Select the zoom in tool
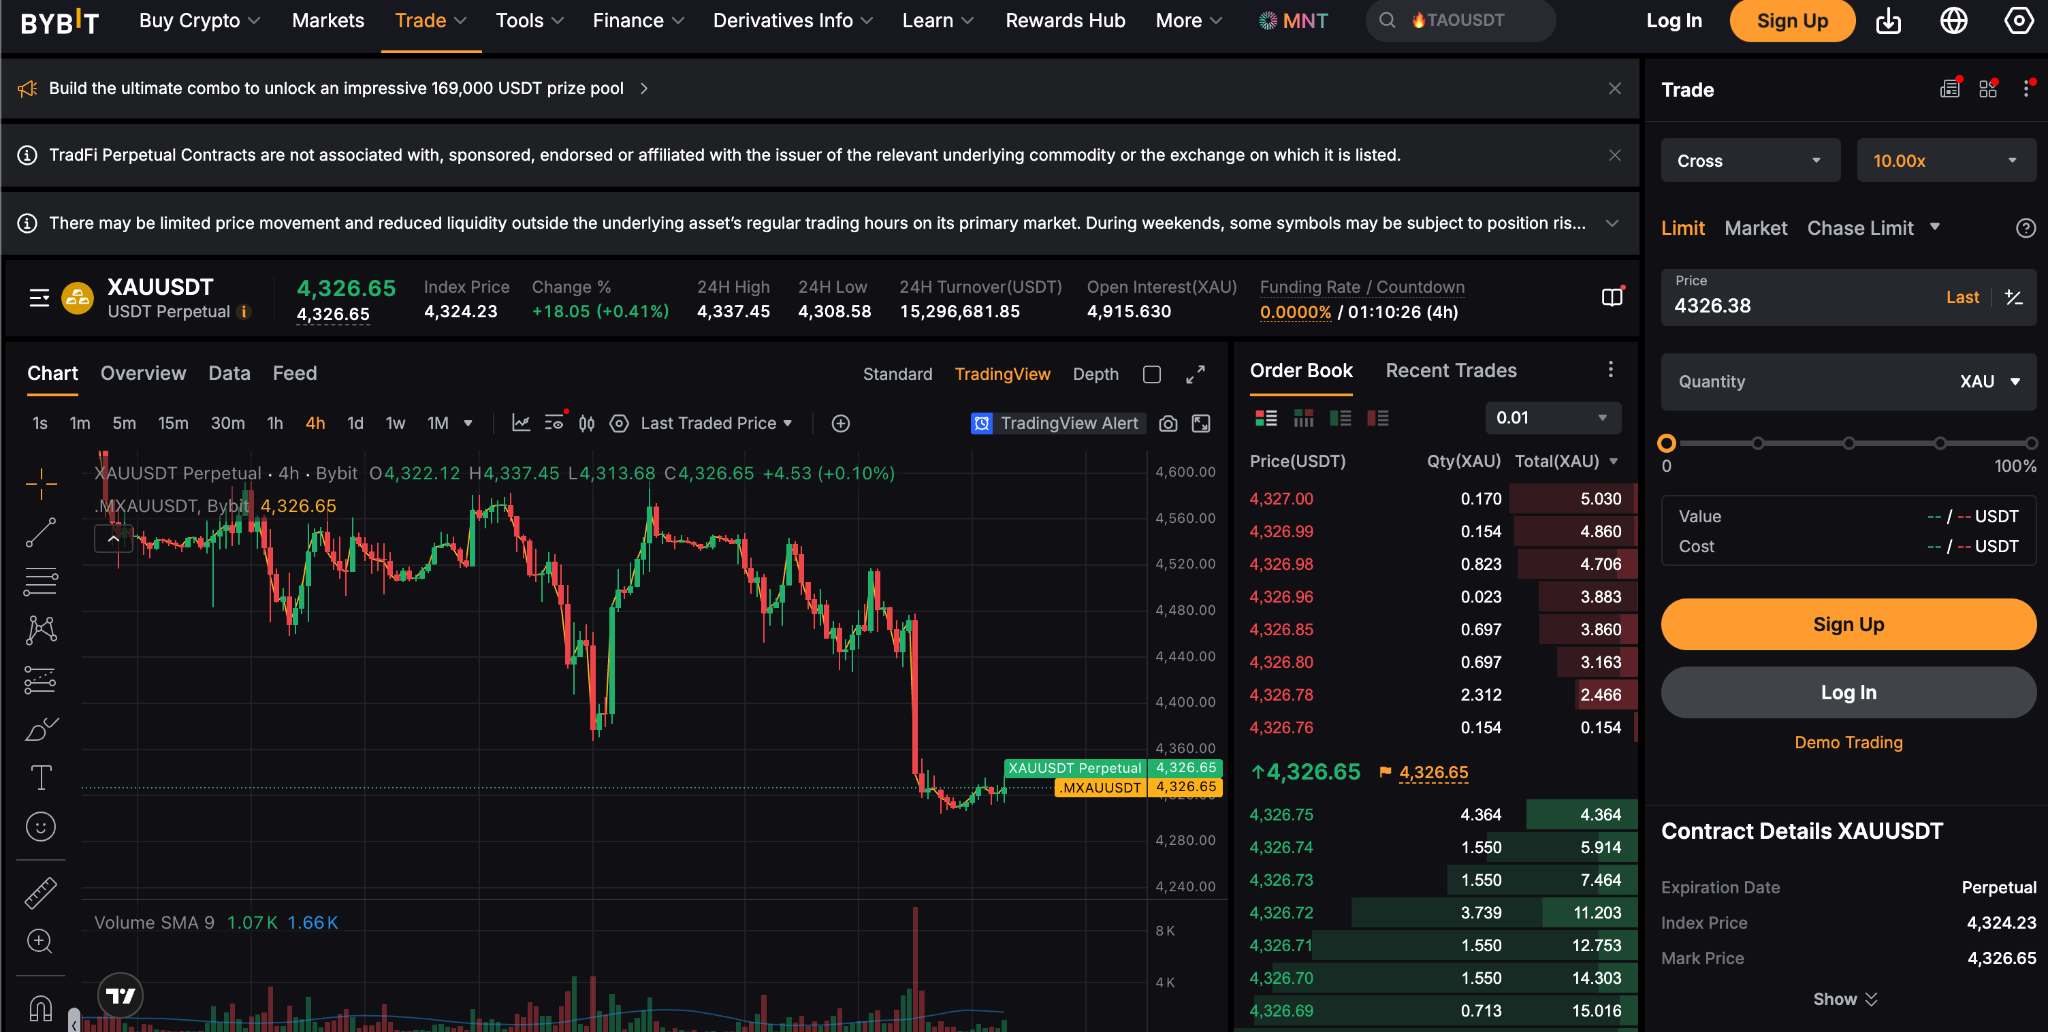 coord(41,941)
